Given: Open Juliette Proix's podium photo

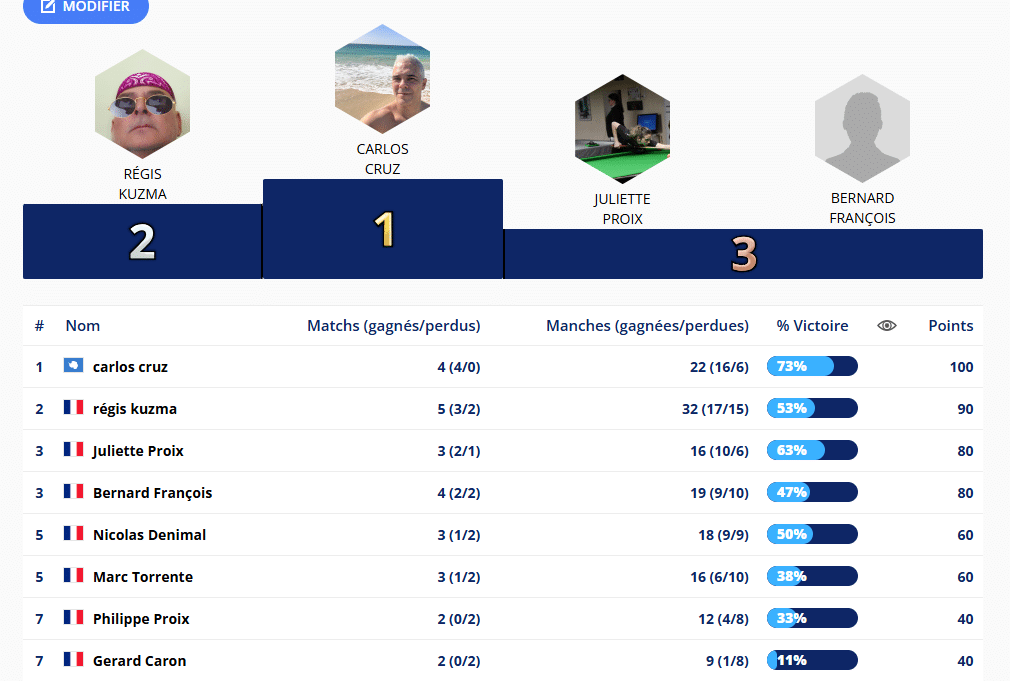Looking at the screenshot, I should 622,129.
